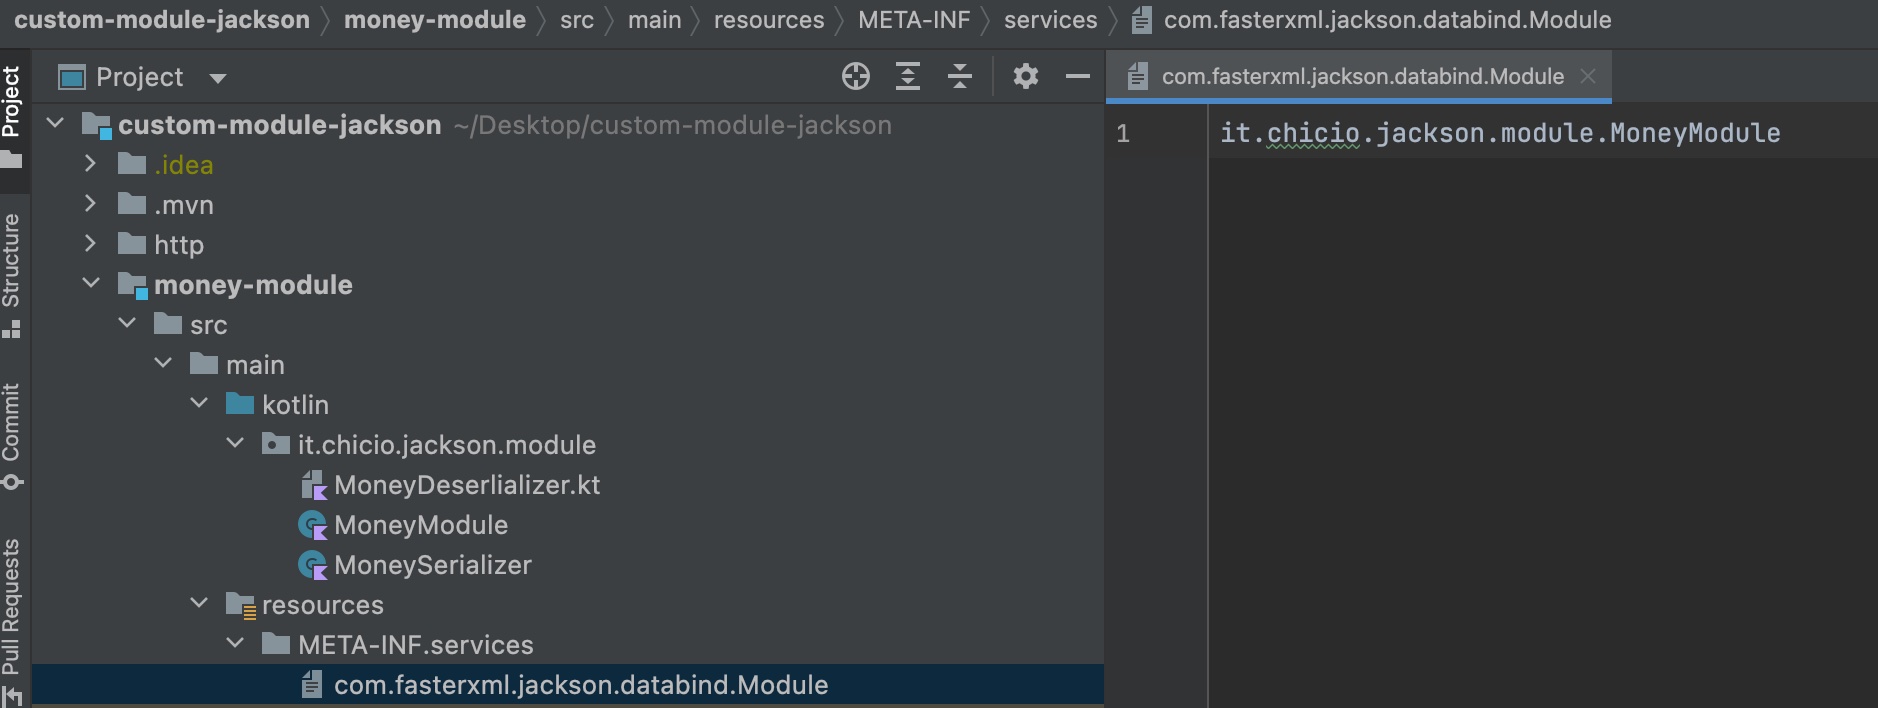Viewport: 1878px width, 708px height.
Task: Click custom-module-jackson in the breadcrumb bar
Action: pyautogui.click(x=162, y=20)
